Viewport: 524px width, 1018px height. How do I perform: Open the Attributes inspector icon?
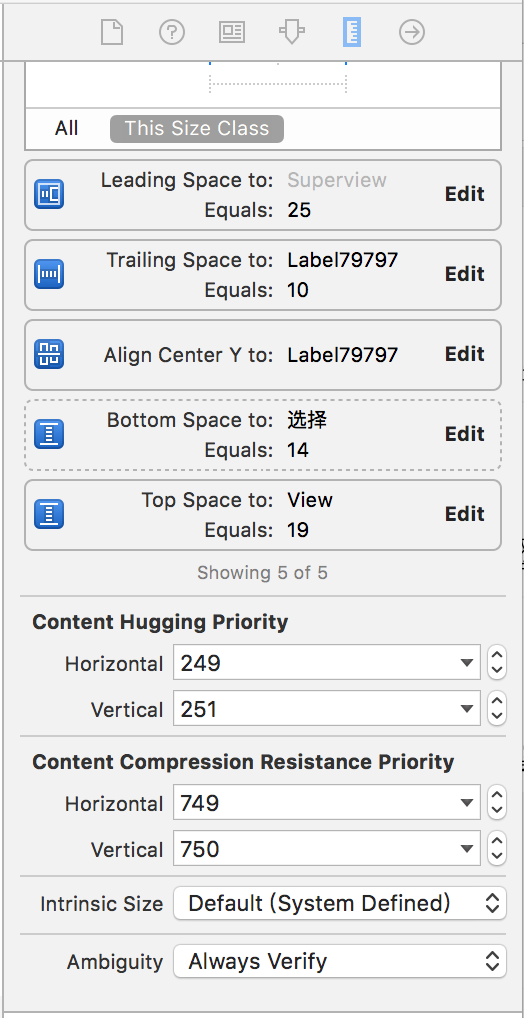click(292, 32)
